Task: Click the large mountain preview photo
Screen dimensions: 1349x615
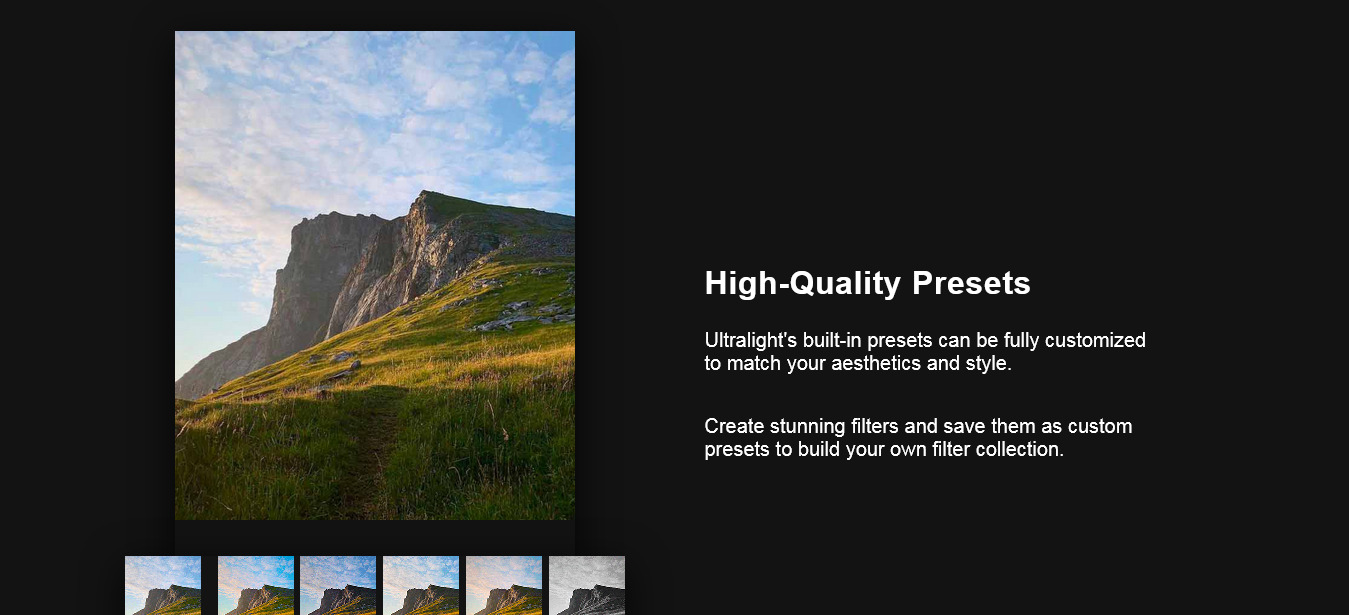Action: coord(375,275)
